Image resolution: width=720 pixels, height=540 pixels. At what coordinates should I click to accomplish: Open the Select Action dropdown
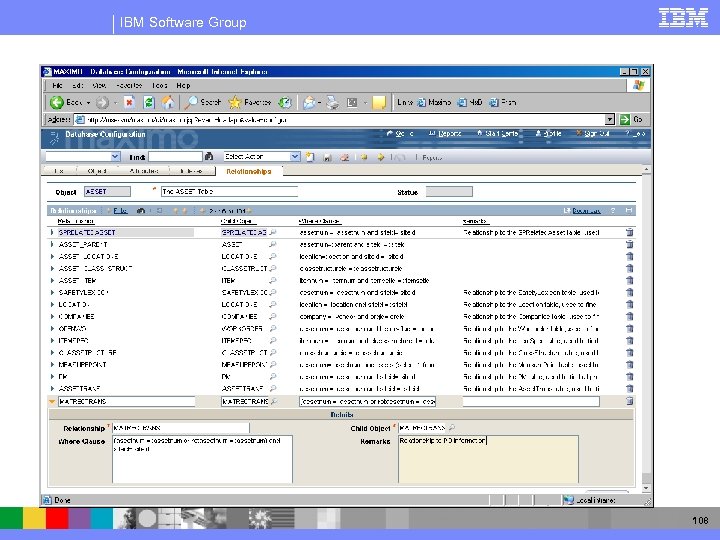pos(295,157)
